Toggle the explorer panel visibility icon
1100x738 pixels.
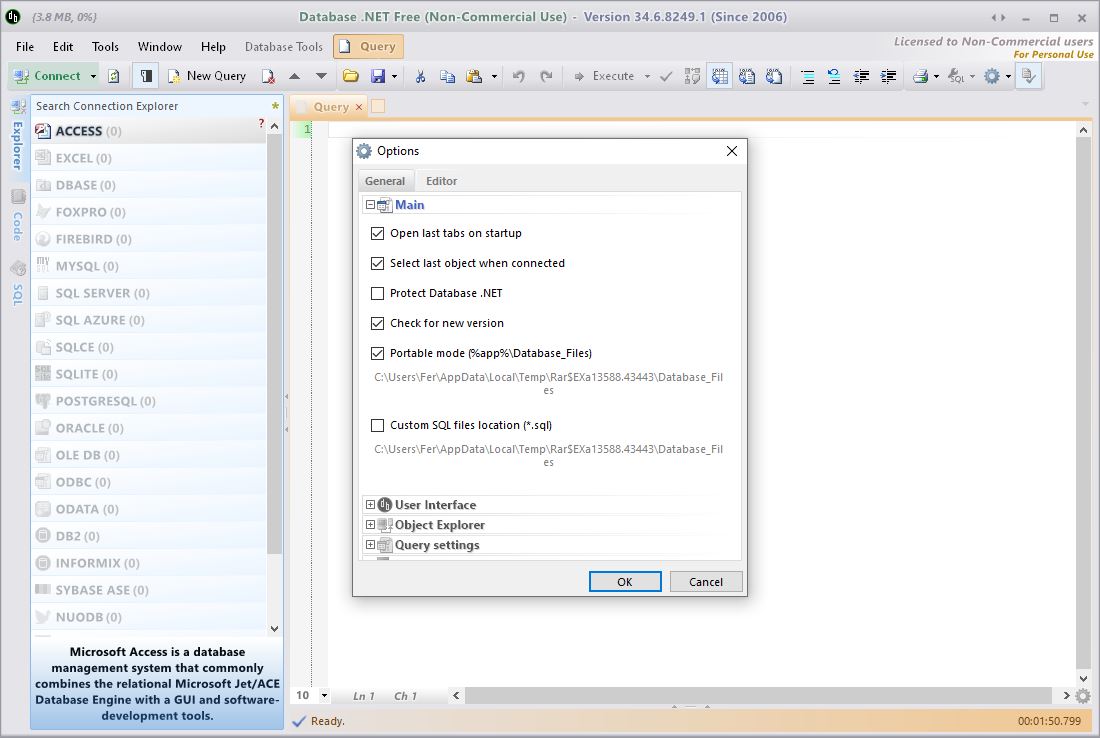point(146,76)
